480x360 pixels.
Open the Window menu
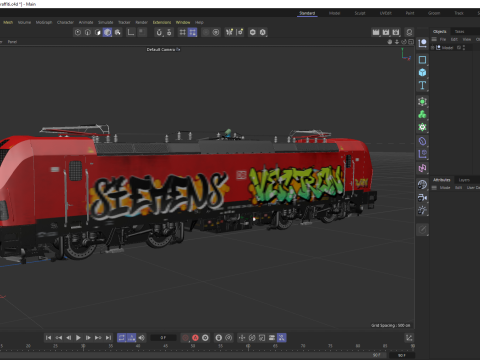(183, 22)
